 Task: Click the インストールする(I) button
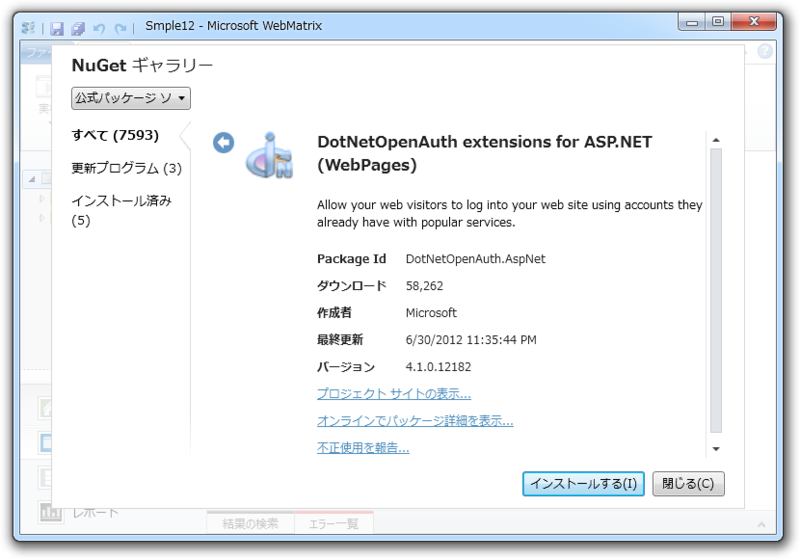583,483
